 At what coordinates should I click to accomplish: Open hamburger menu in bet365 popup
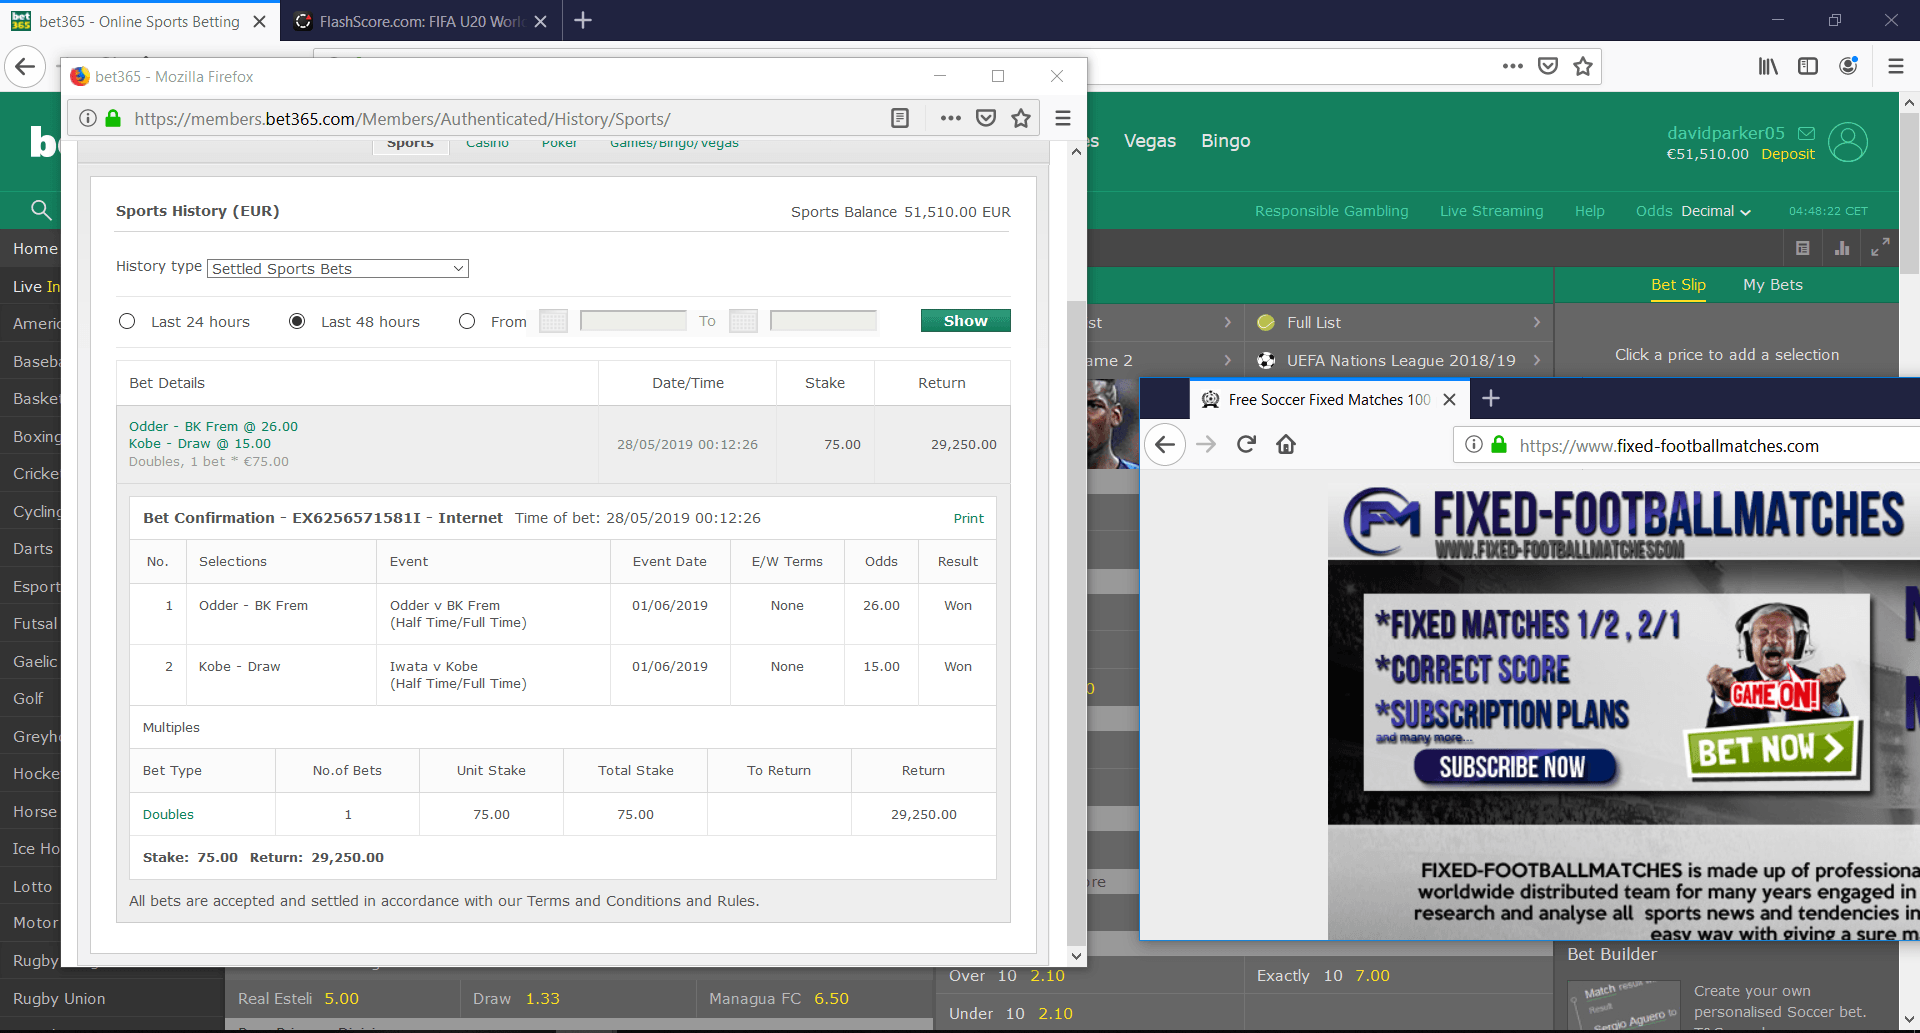[x=1063, y=118]
